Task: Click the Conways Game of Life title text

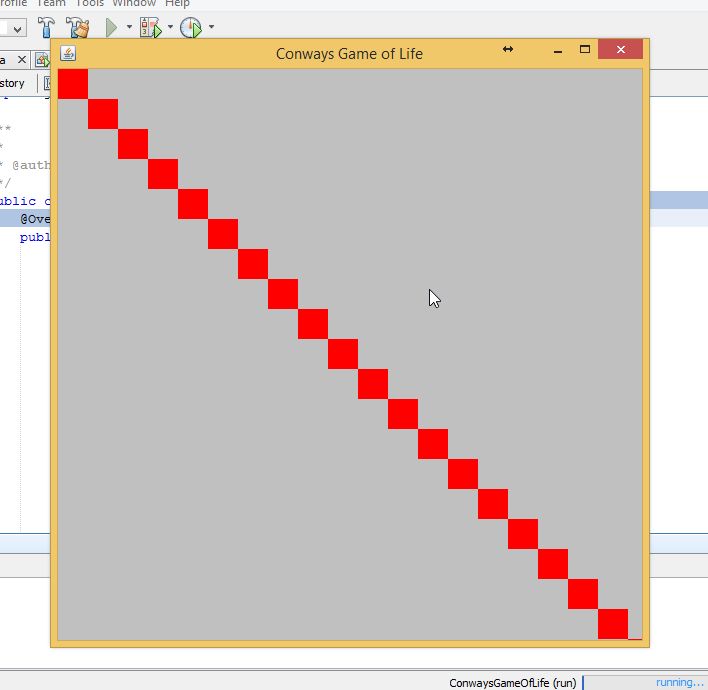Action: pyautogui.click(x=349, y=54)
